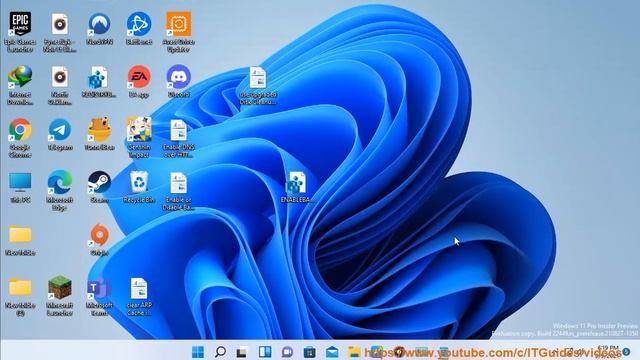Launch the Origin desktop shortcut

click(x=99, y=240)
